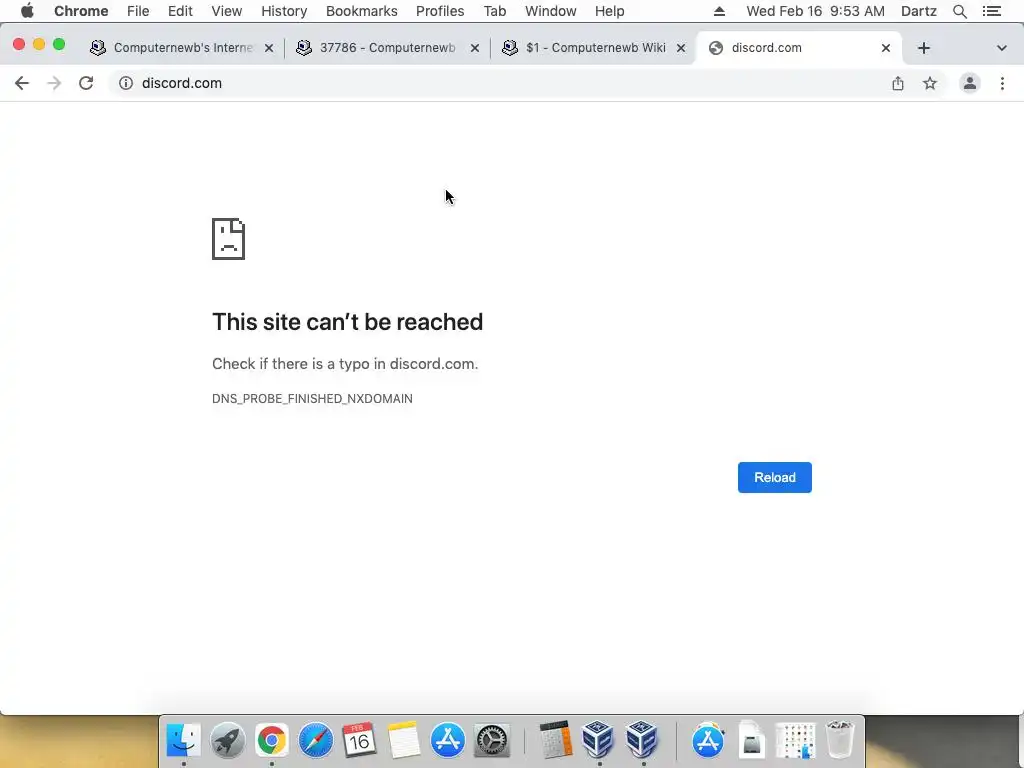This screenshot has width=1024, height=768.
Task: Close the Computernewb's Internet tab
Action: [268, 48]
